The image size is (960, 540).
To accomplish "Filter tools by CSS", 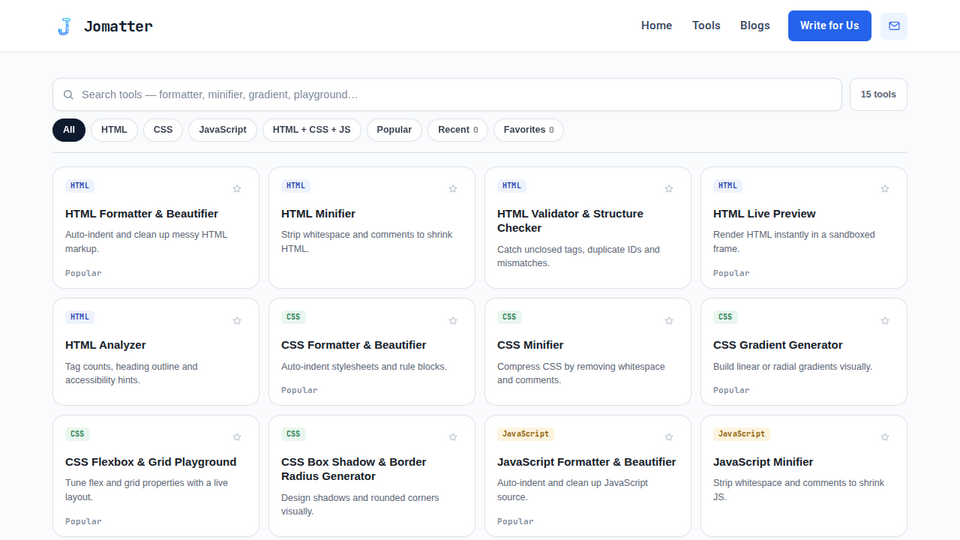I will [163, 130].
